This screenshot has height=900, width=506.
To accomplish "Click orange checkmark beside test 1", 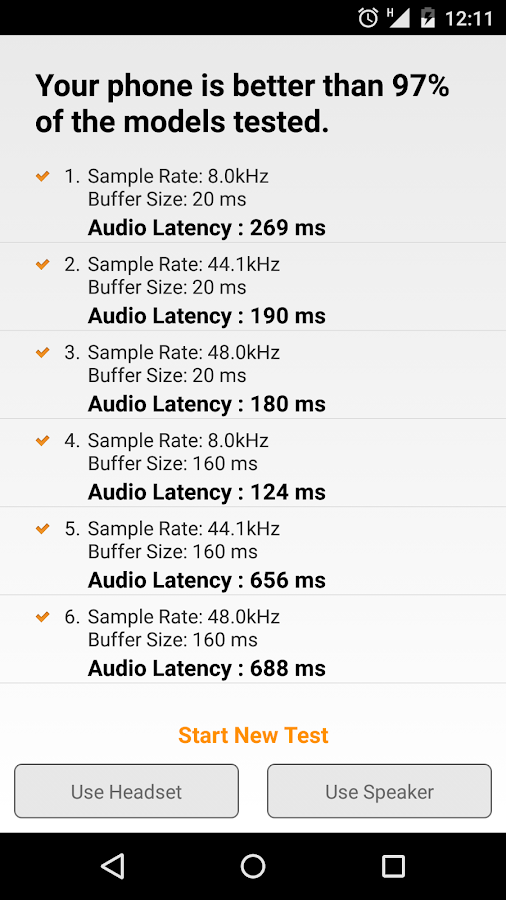I will pyautogui.click(x=42, y=176).
